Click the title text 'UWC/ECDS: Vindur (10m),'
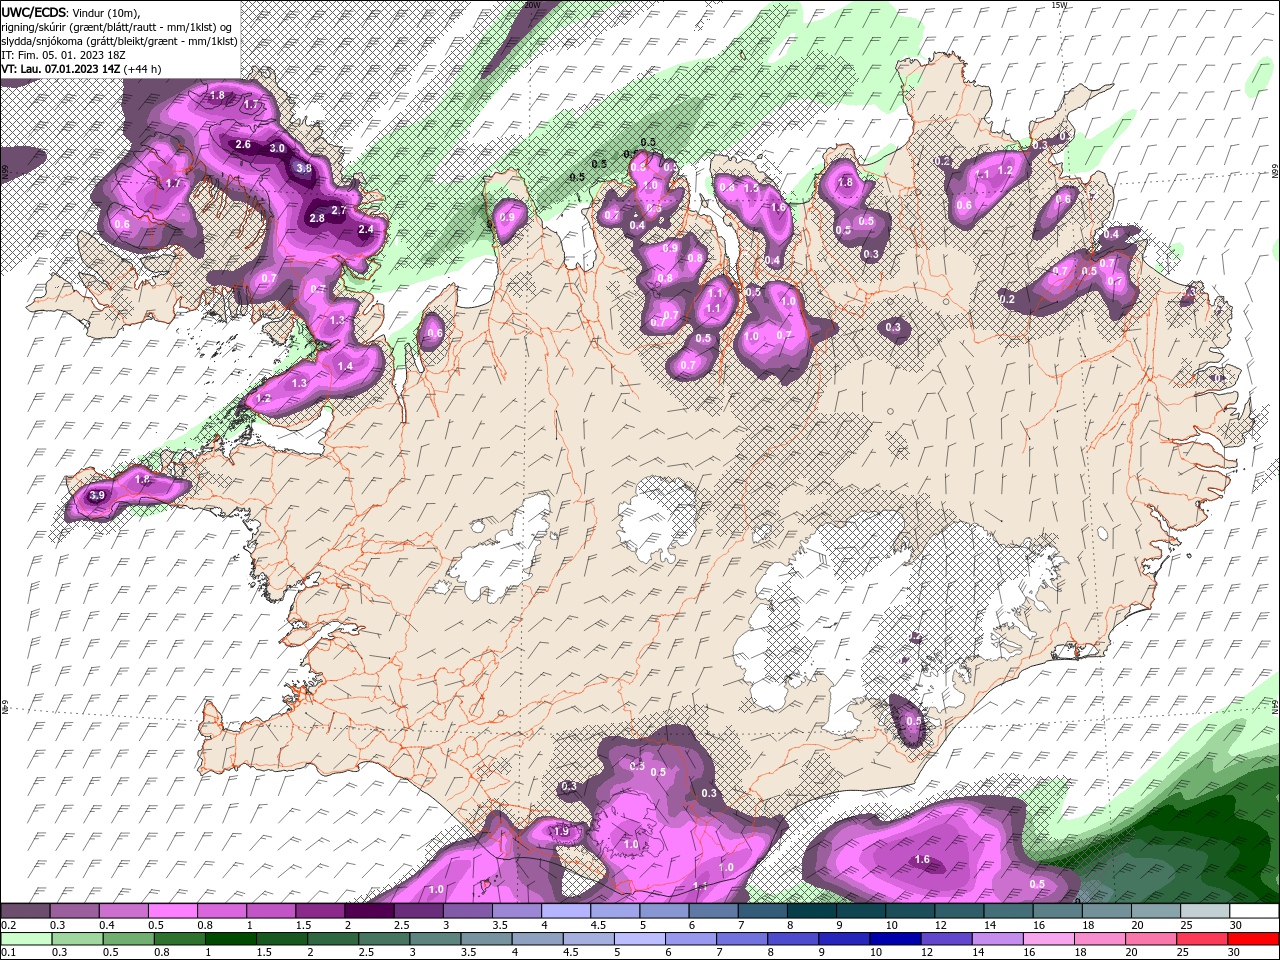1280x960 pixels. coord(71,12)
